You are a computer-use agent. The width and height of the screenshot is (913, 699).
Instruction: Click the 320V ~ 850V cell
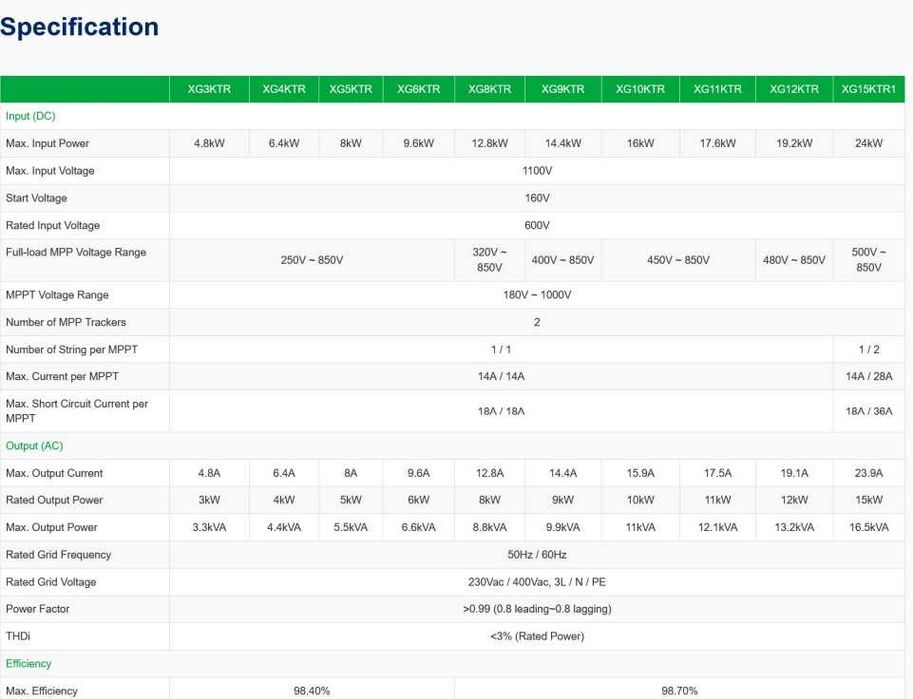[x=490, y=260]
